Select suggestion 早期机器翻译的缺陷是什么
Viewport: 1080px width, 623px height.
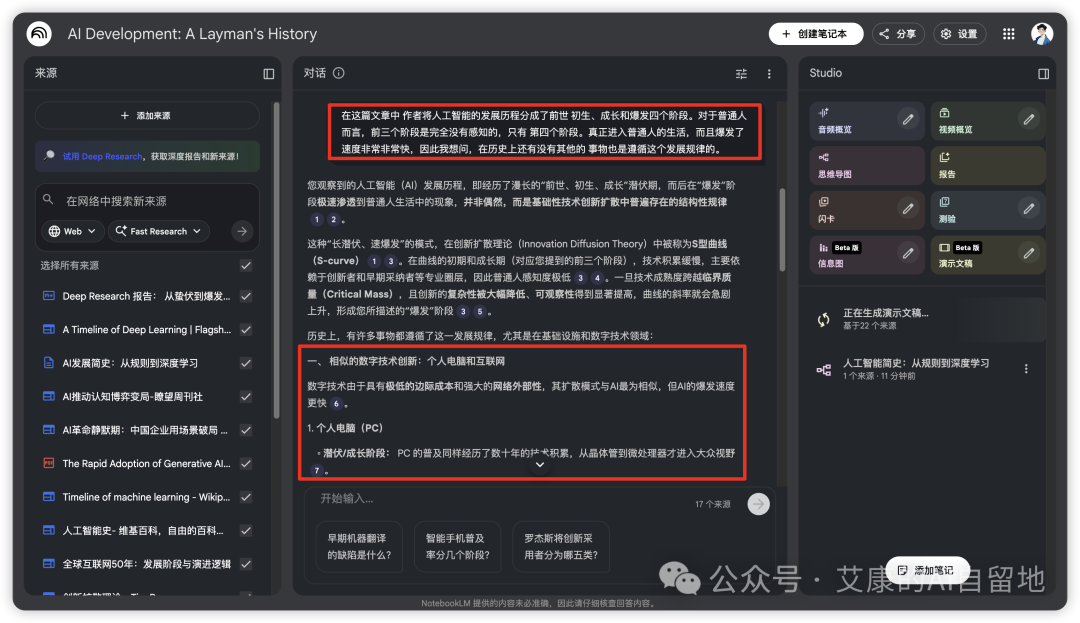[359, 547]
